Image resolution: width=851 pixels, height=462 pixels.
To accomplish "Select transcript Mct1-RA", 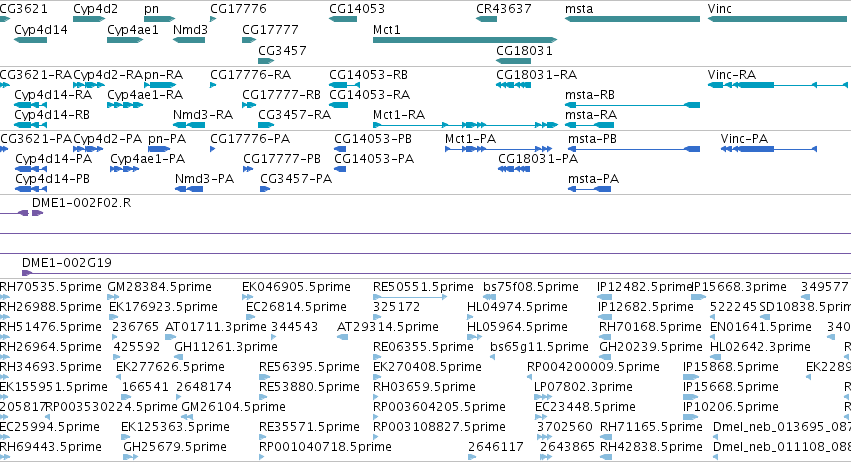I will pyautogui.click(x=465, y=125).
